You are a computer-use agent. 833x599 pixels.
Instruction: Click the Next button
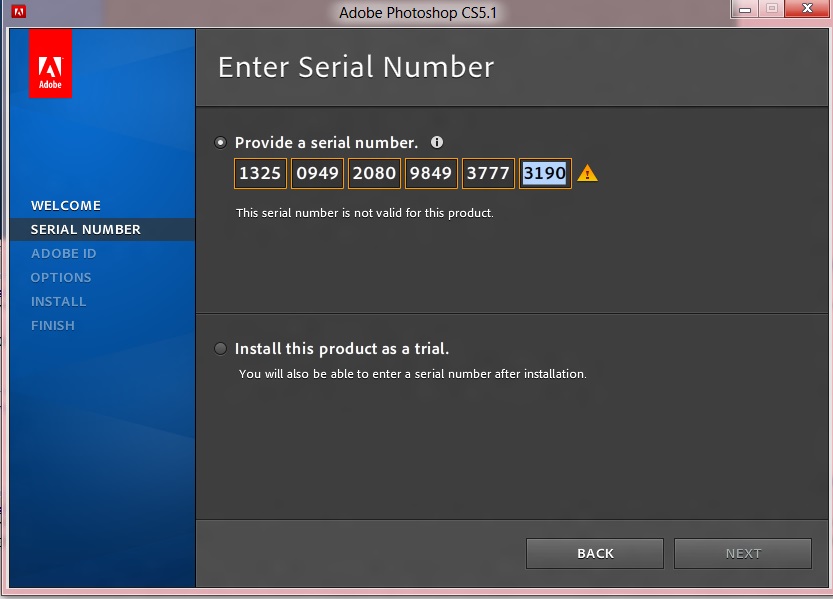tap(743, 554)
